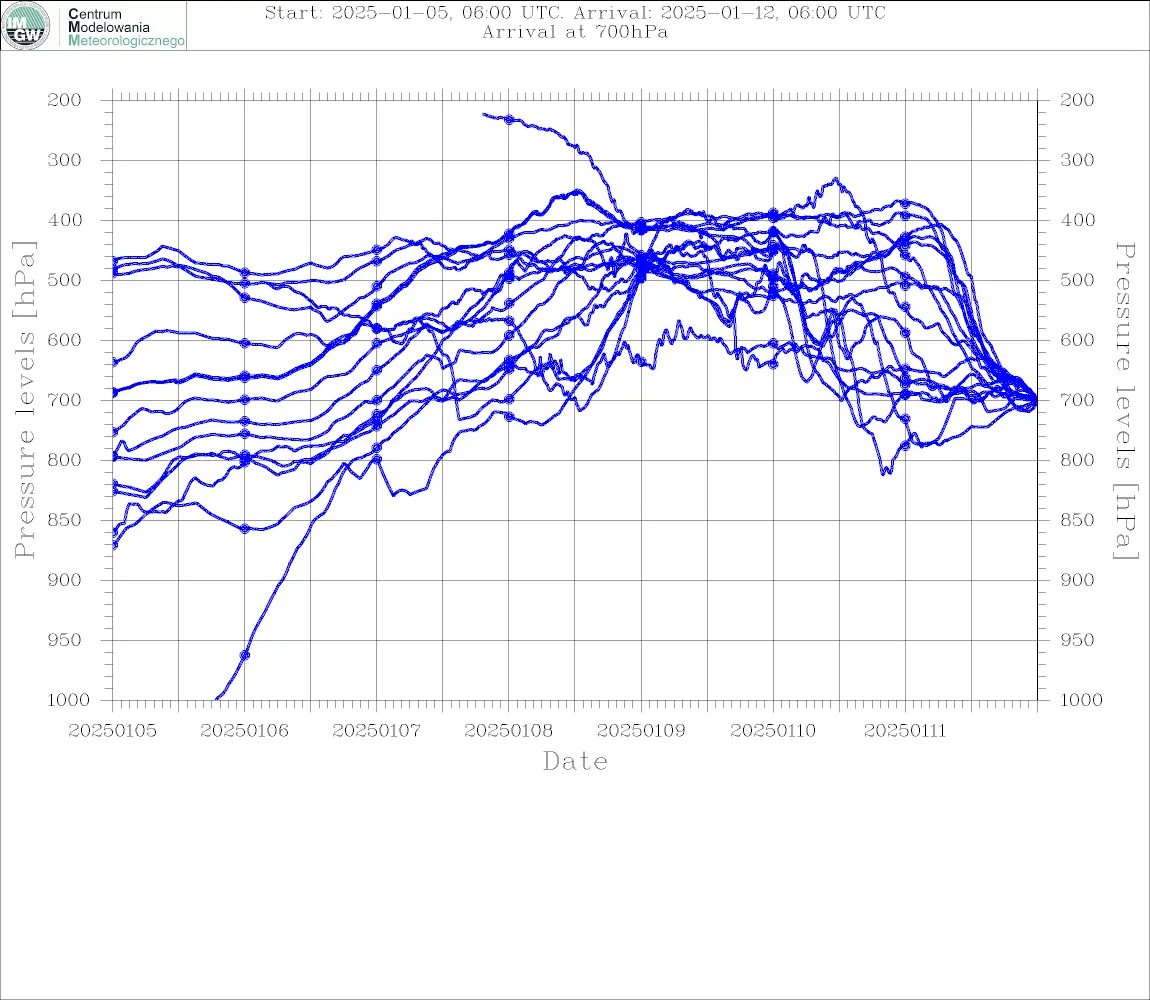Click the topmost trajectory marker on 20250108 near 230 hPa
Viewport: 1150px width, 1000px height.
(x=509, y=120)
